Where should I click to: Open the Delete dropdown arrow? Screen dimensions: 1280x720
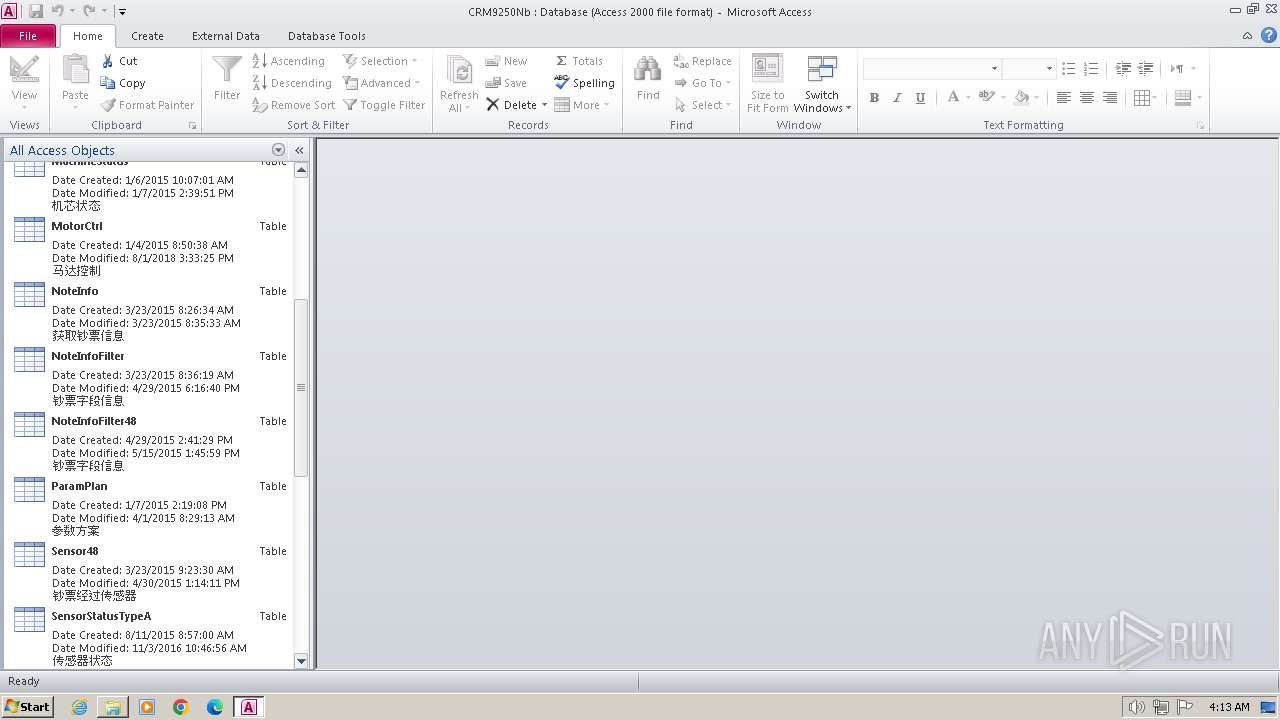544,105
